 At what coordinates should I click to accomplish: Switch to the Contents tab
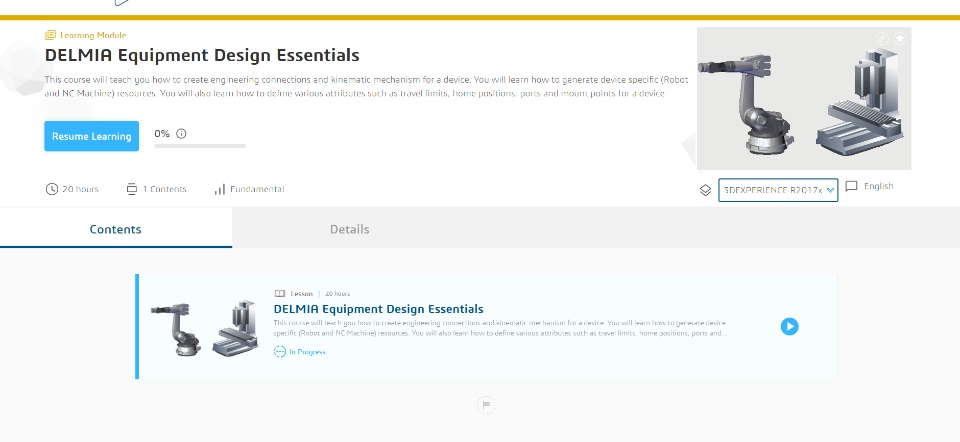116,229
